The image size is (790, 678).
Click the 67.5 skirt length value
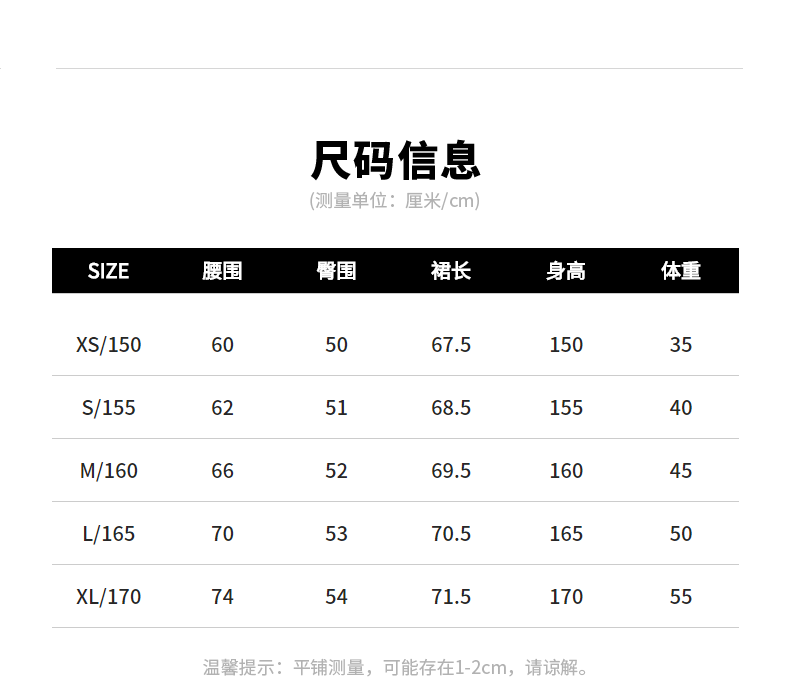coord(451,345)
